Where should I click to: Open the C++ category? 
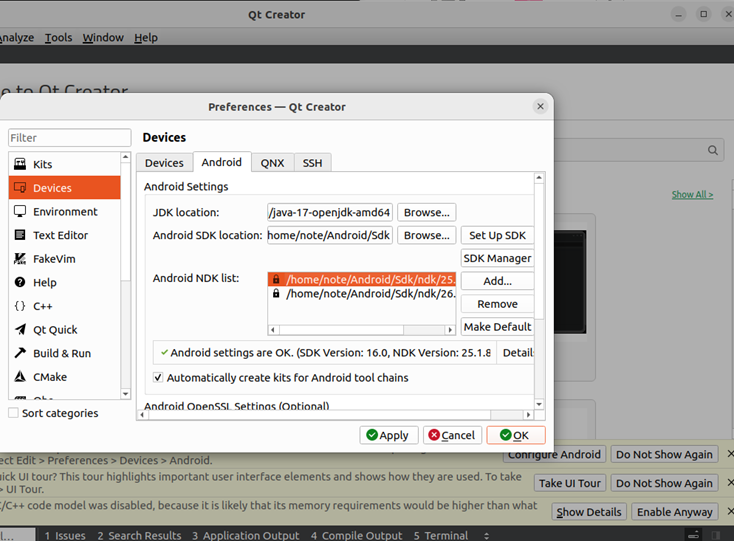65,306
